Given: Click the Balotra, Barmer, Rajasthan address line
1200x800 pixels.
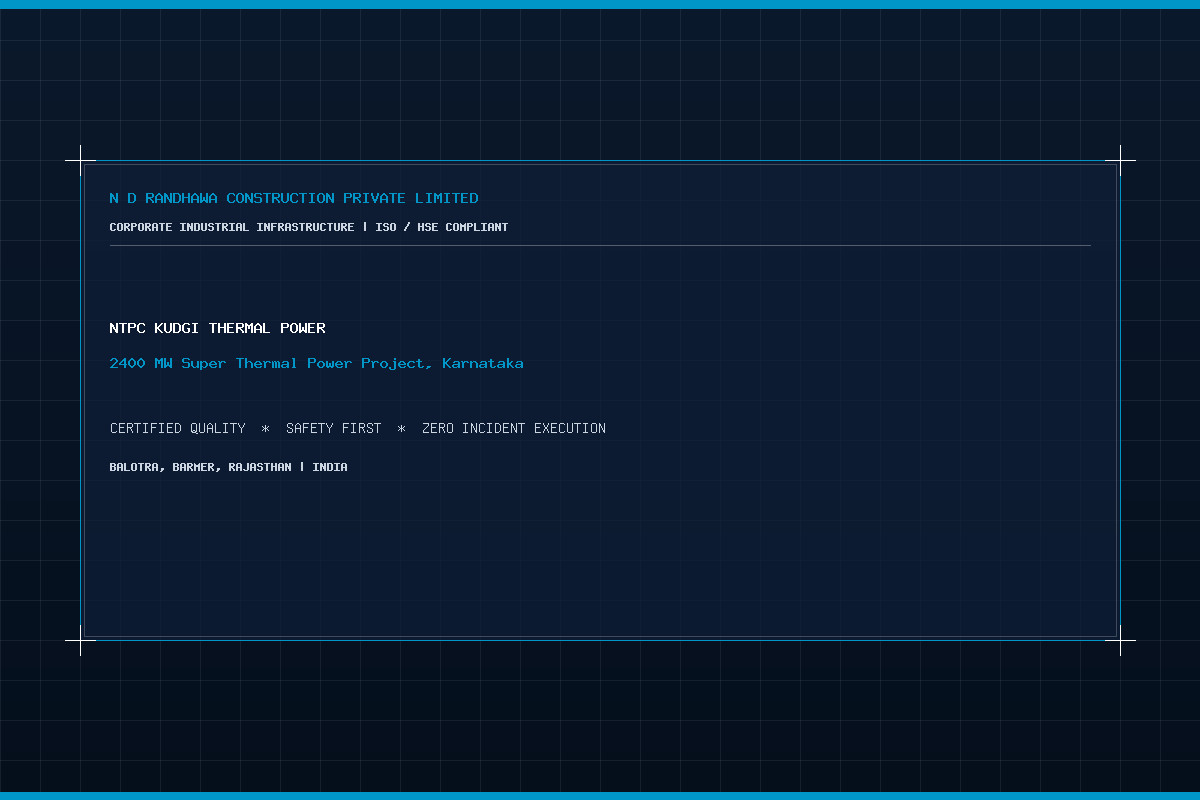Looking at the screenshot, I should (229, 467).
